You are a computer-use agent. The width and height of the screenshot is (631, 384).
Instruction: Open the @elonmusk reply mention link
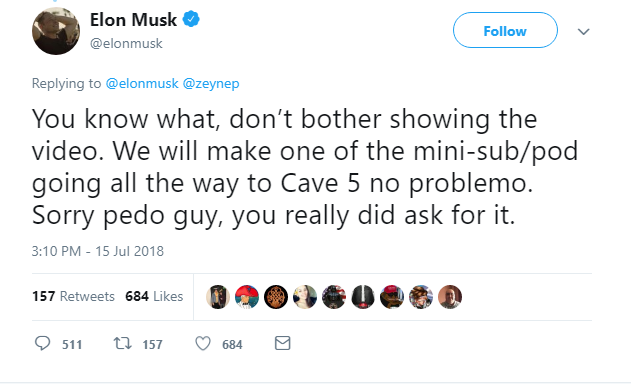coord(142,83)
